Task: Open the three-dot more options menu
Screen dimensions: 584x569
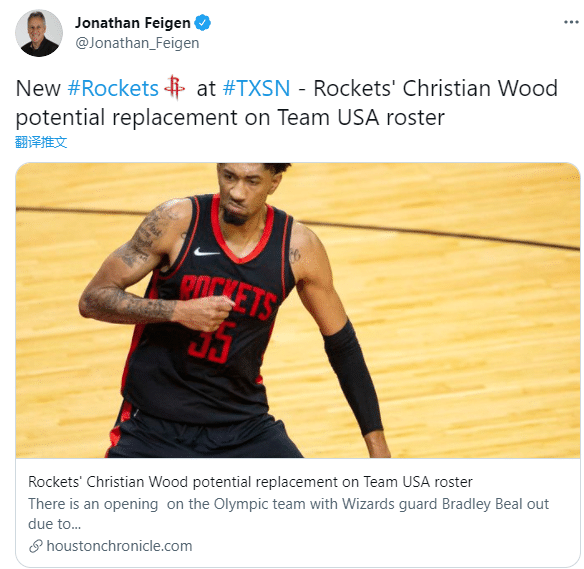Action: pyautogui.click(x=571, y=22)
